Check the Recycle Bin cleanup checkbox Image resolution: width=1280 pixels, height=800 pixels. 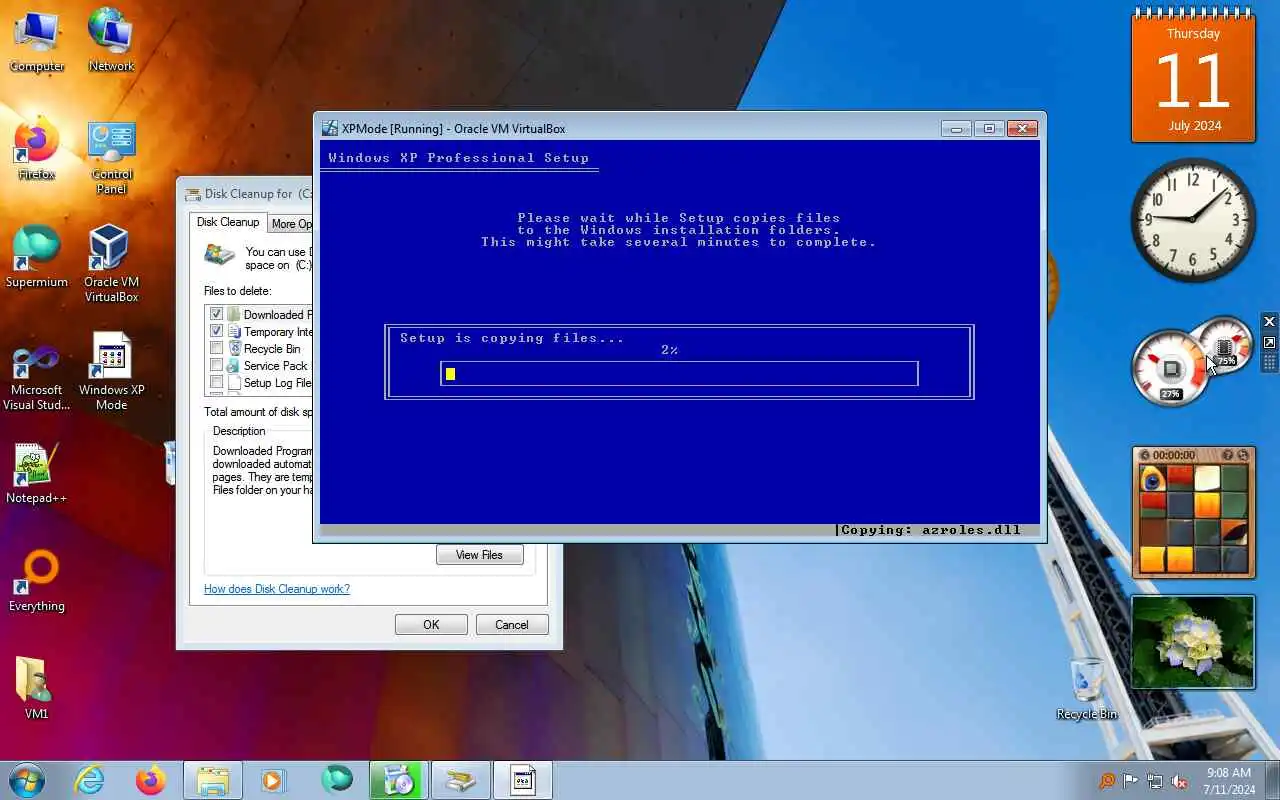pyautogui.click(x=216, y=348)
